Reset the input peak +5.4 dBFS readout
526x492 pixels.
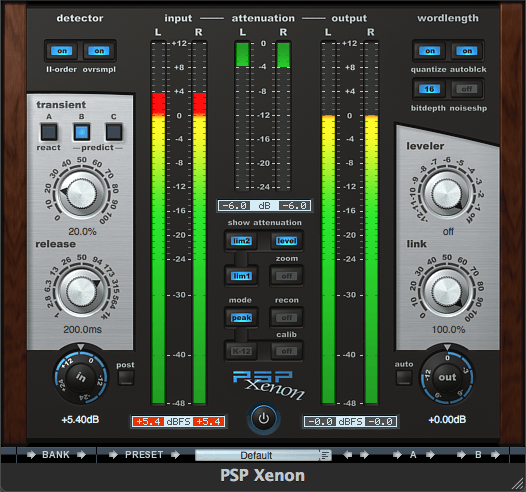click(178, 421)
